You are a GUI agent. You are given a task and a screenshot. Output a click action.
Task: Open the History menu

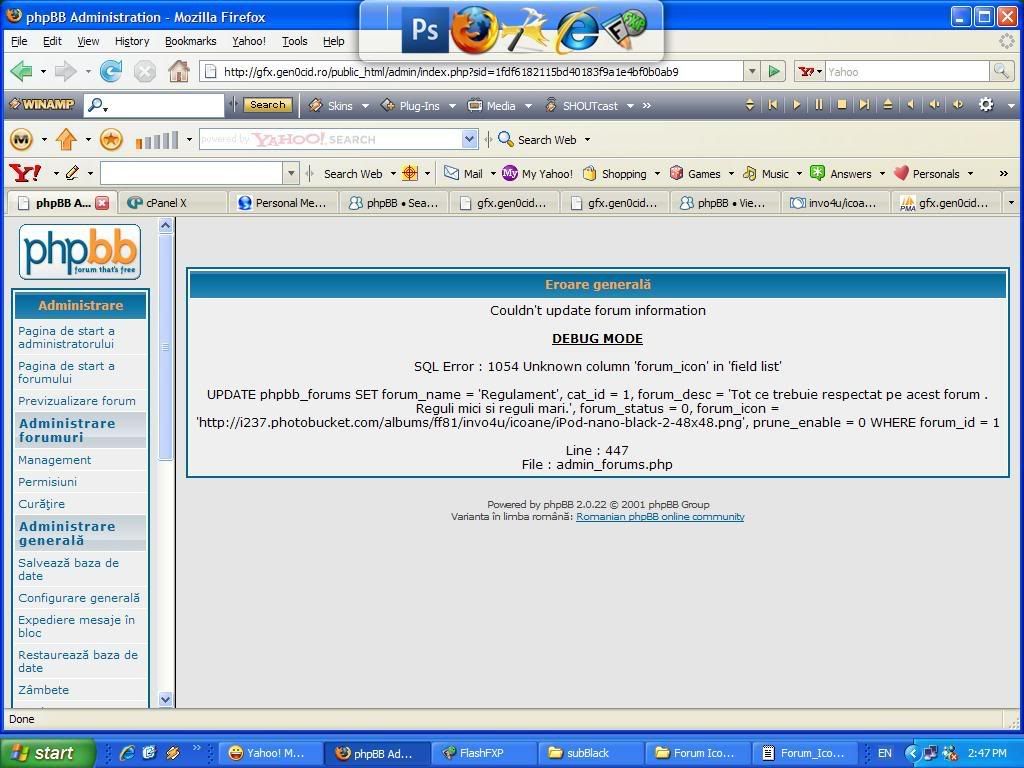(132, 41)
